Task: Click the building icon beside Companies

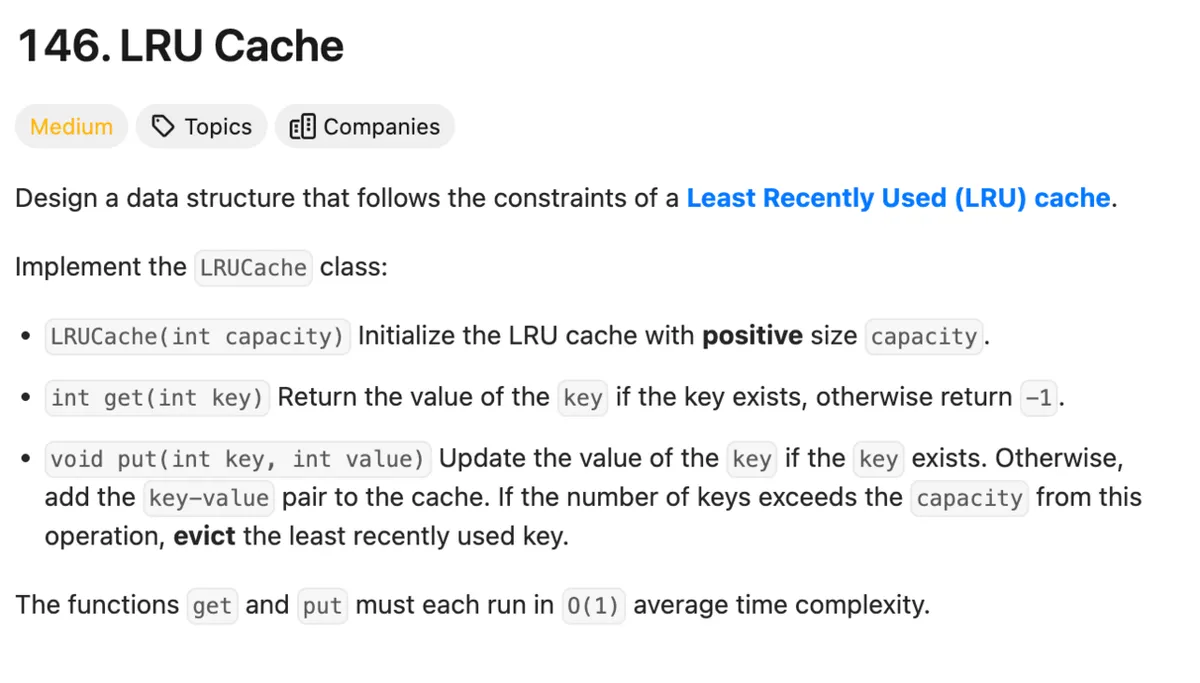Action: click(x=302, y=127)
